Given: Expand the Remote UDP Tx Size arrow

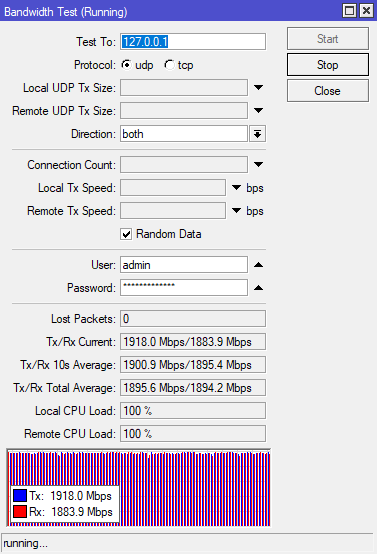Looking at the screenshot, I should pos(259,111).
